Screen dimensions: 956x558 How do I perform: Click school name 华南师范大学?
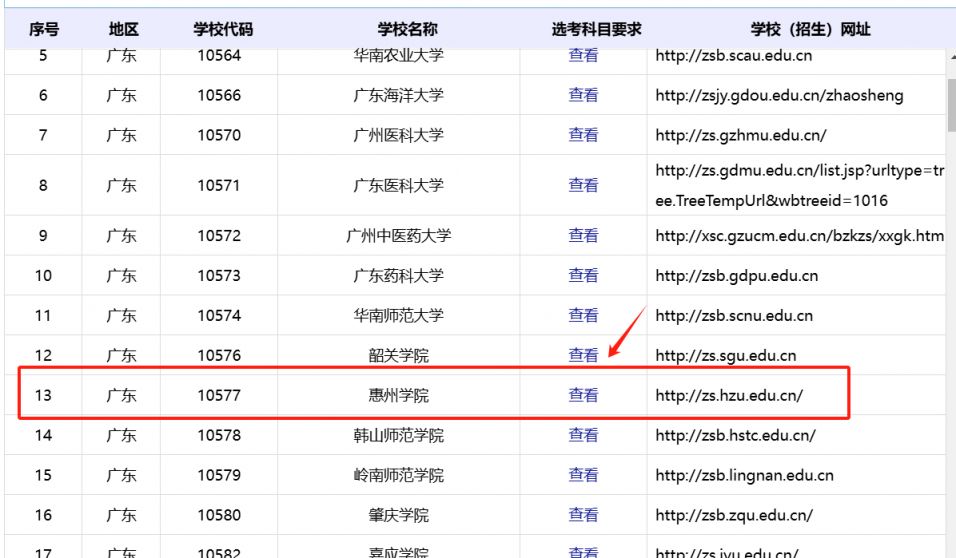point(399,315)
